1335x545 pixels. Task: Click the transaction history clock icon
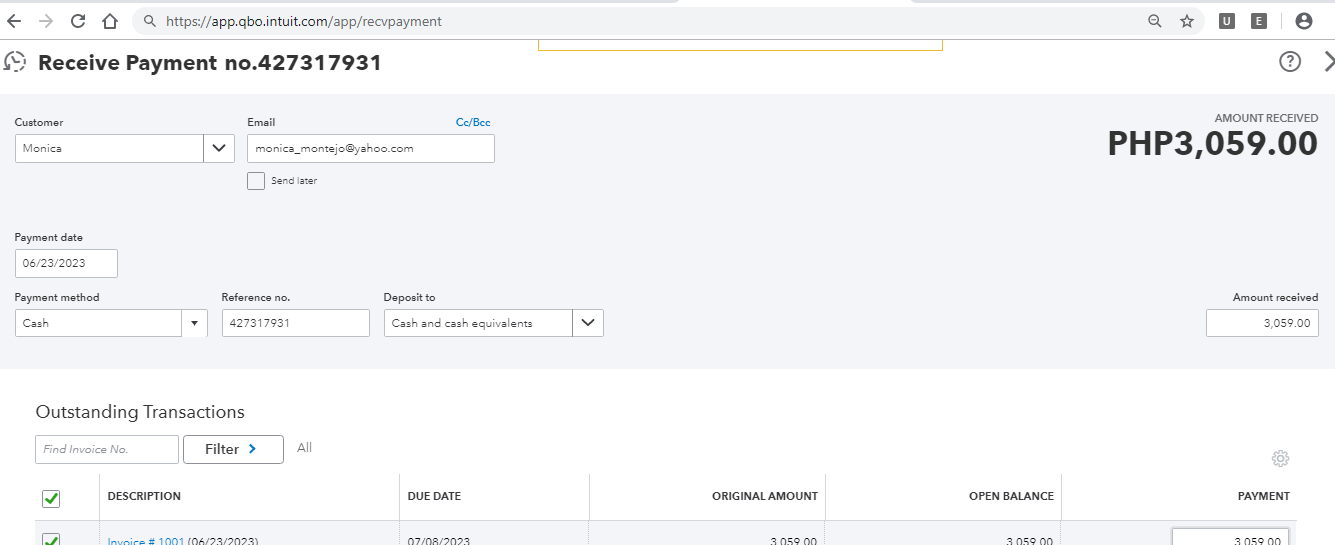(x=15, y=62)
